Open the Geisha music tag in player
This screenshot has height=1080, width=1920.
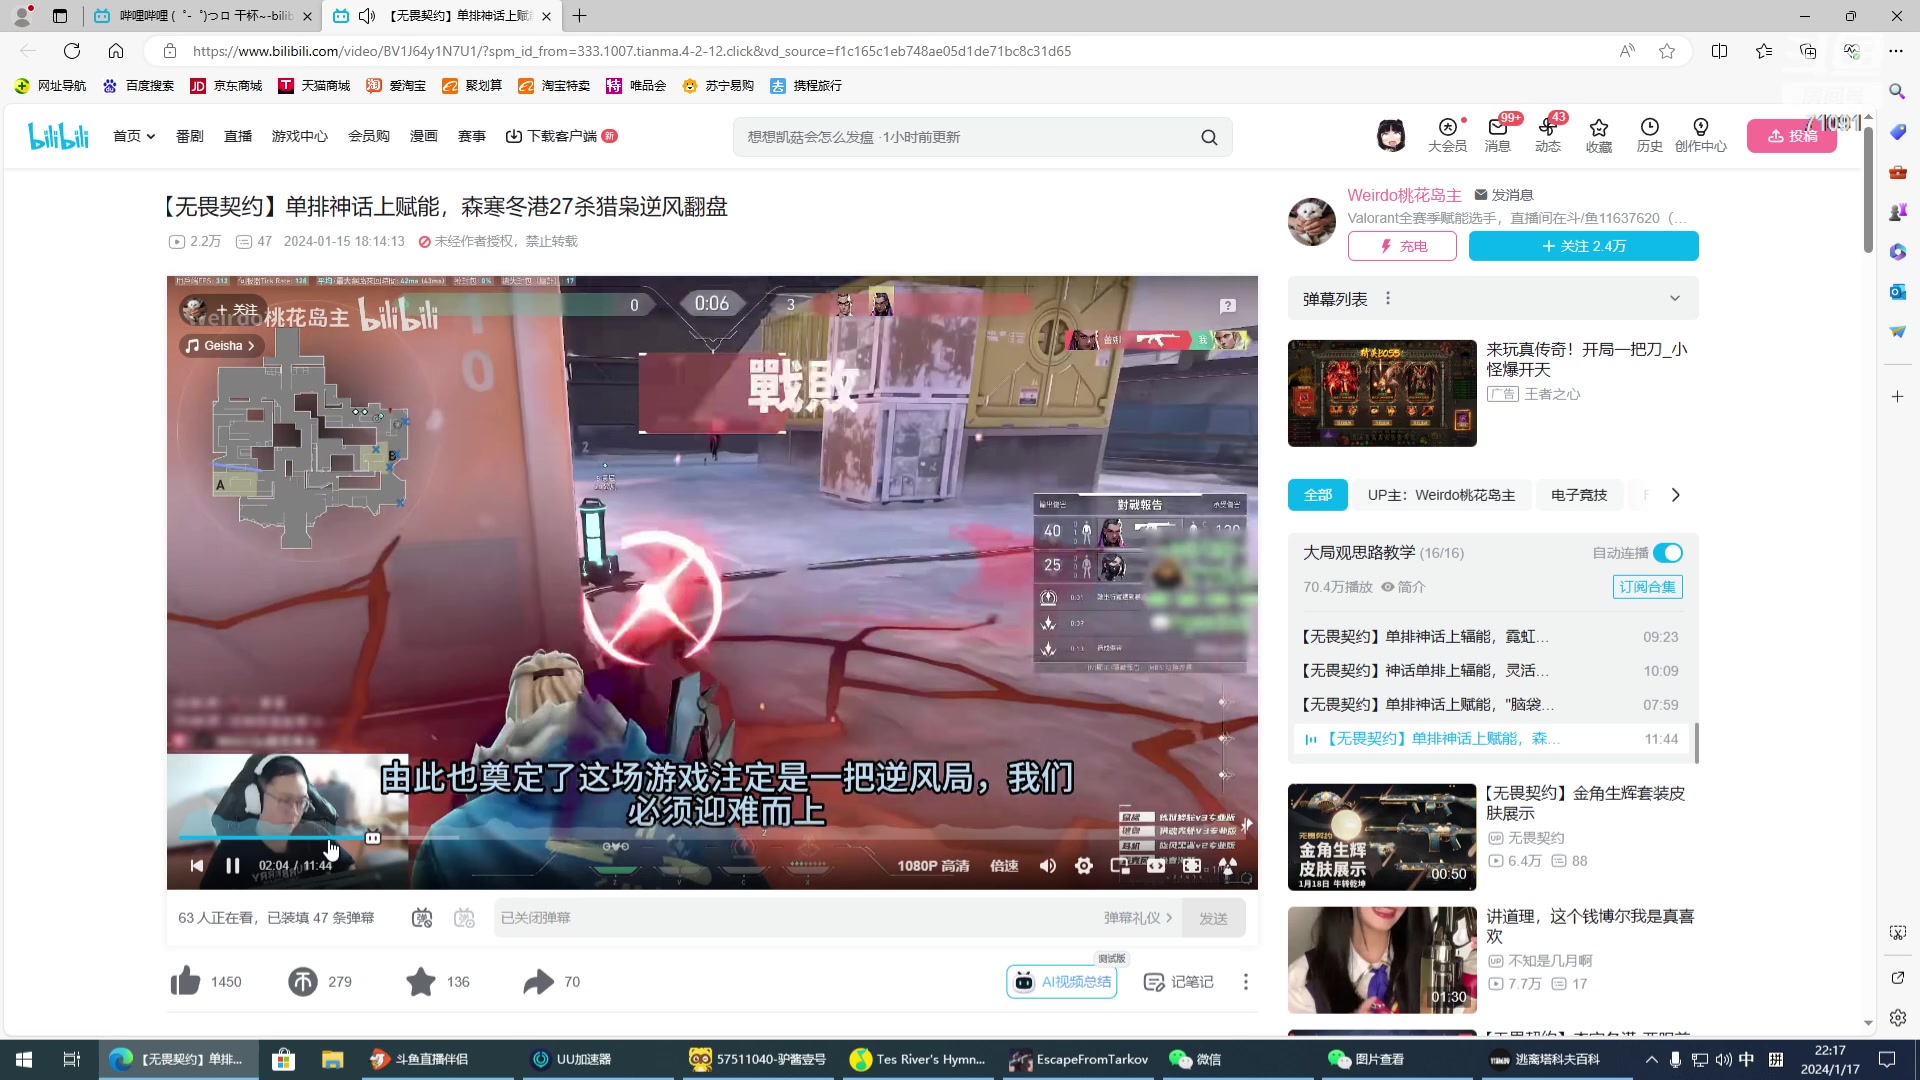pos(220,346)
